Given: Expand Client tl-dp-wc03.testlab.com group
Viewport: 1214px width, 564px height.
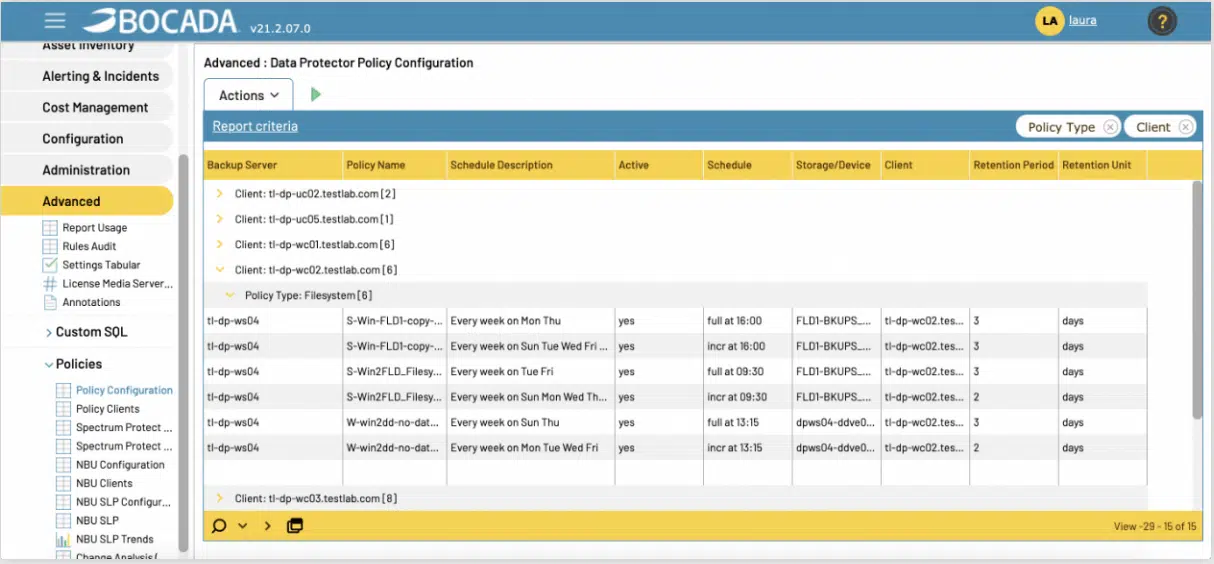Looking at the screenshot, I should pos(220,498).
